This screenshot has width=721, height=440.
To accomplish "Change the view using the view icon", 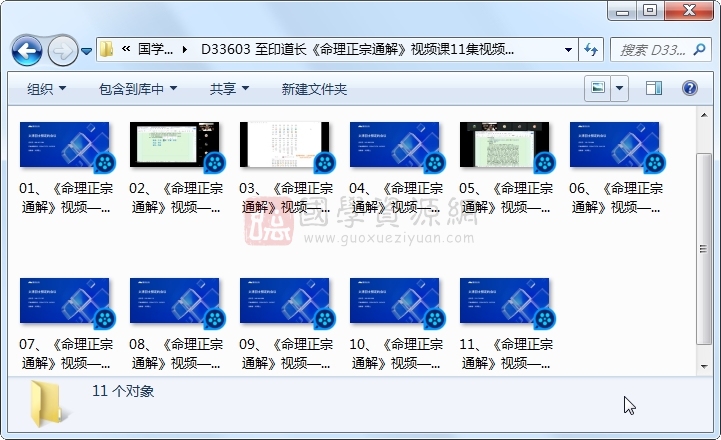I will 597,87.
